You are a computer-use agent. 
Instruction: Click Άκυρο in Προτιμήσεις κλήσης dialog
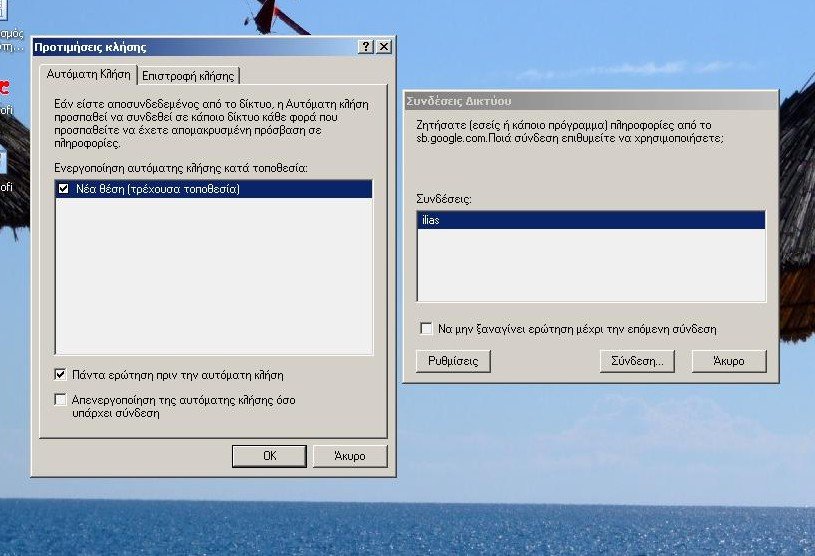coord(349,456)
